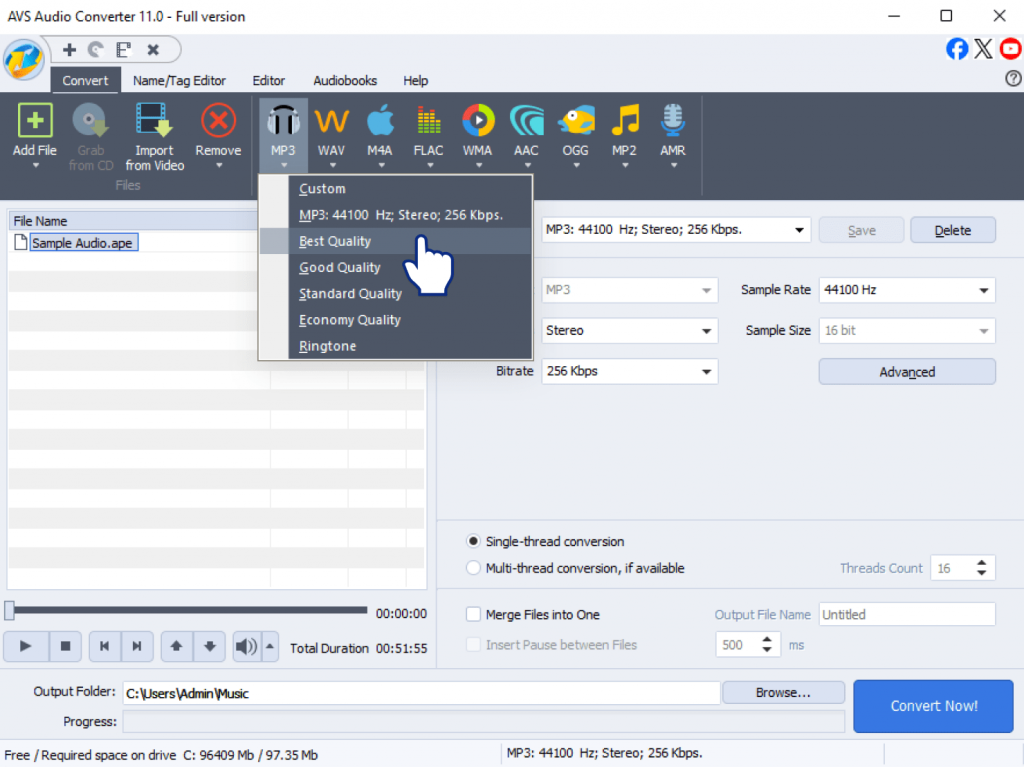This screenshot has height=767, width=1024.
Task: Select the MP3 format icon
Action: tap(283, 122)
